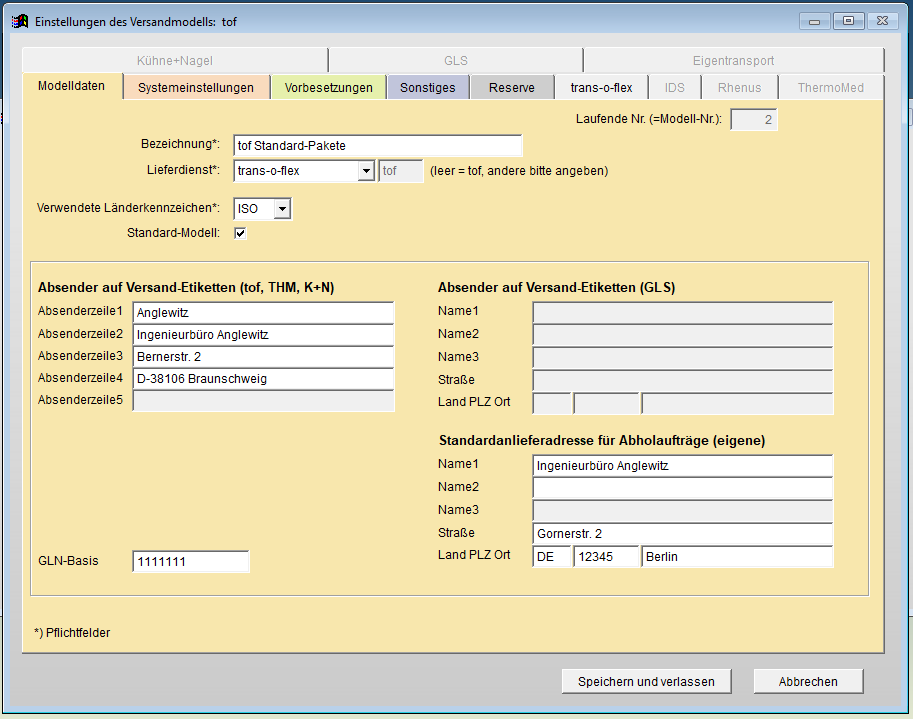This screenshot has width=913, height=719.
Task: Toggle the Standard-Modell checkbox
Action: 240,233
